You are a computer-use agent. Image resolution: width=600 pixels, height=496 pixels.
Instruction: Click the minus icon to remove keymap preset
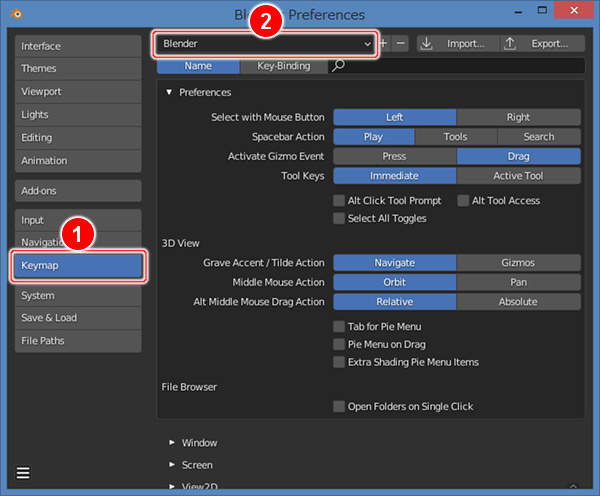coord(400,44)
